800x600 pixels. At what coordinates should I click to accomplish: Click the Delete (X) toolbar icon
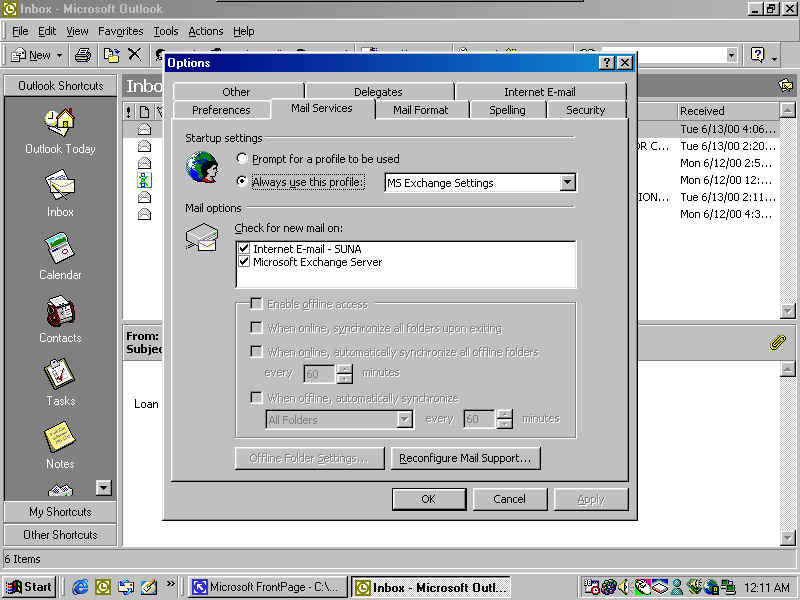tap(135, 54)
